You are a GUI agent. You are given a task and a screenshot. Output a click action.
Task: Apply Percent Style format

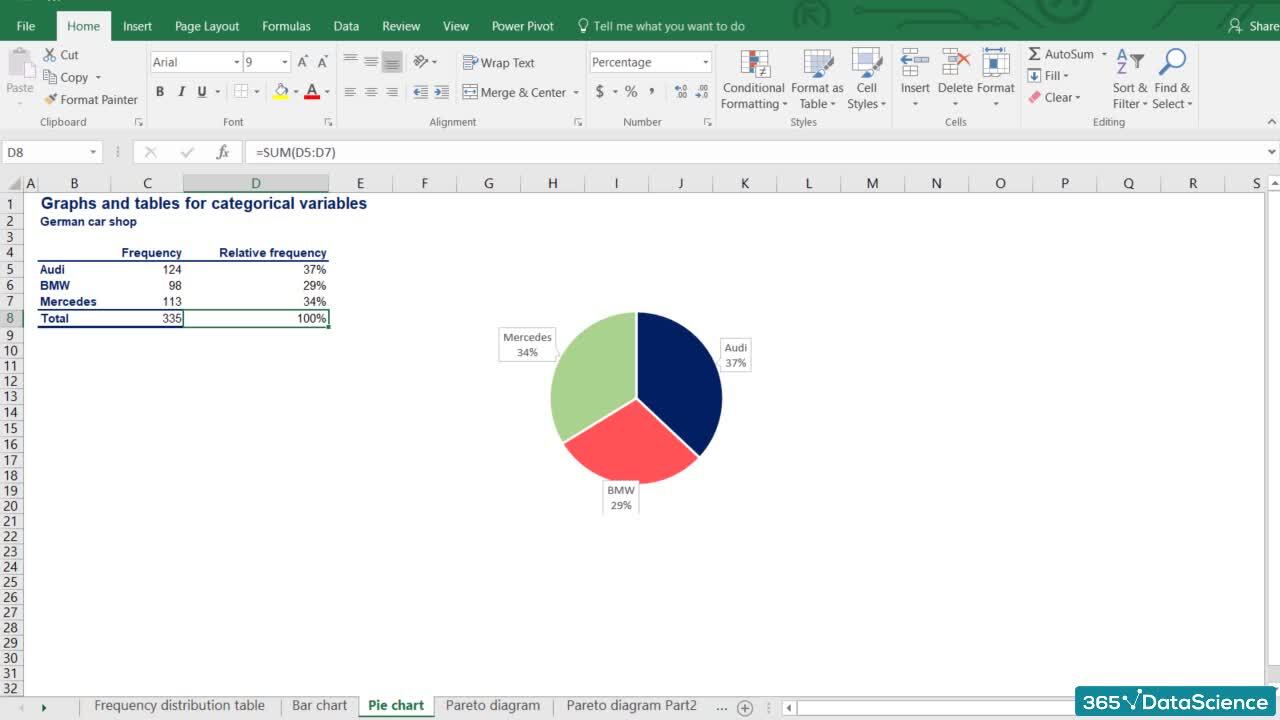pyautogui.click(x=631, y=91)
